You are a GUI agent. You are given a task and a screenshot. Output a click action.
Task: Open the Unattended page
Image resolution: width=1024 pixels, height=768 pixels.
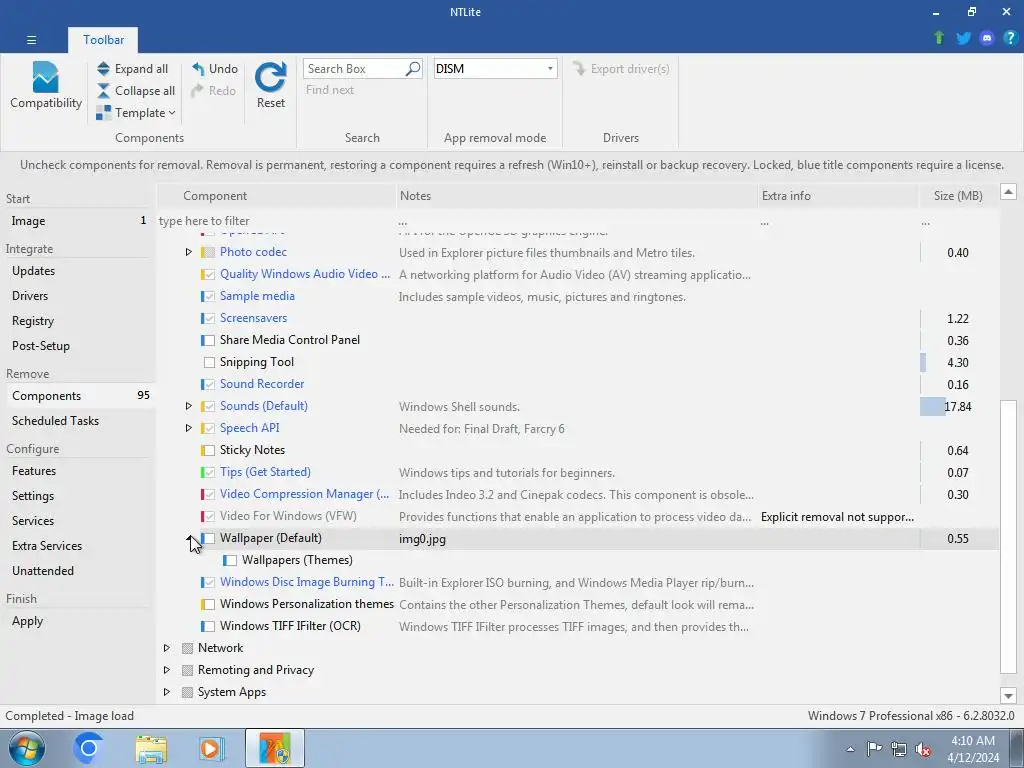(x=78, y=571)
